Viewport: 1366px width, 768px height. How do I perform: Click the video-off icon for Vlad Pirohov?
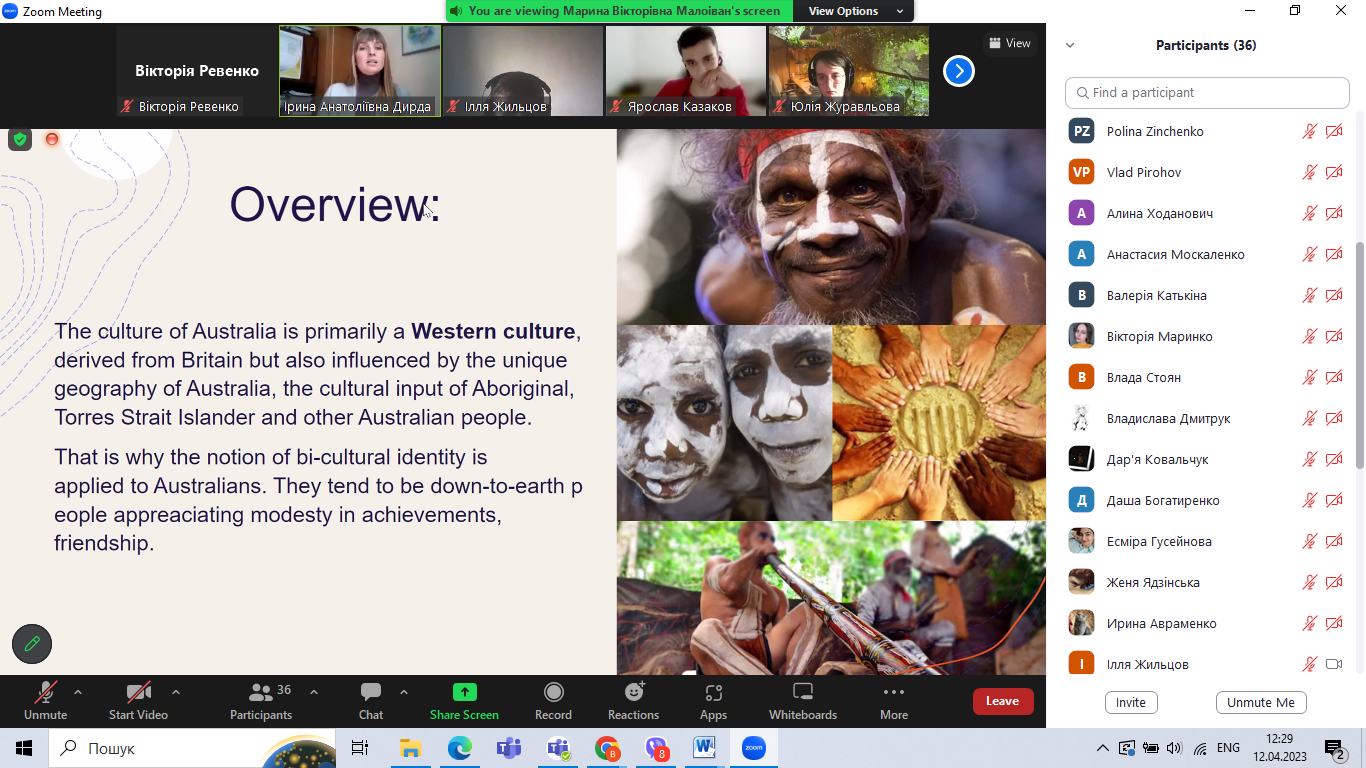pyautogui.click(x=1334, y=172)
